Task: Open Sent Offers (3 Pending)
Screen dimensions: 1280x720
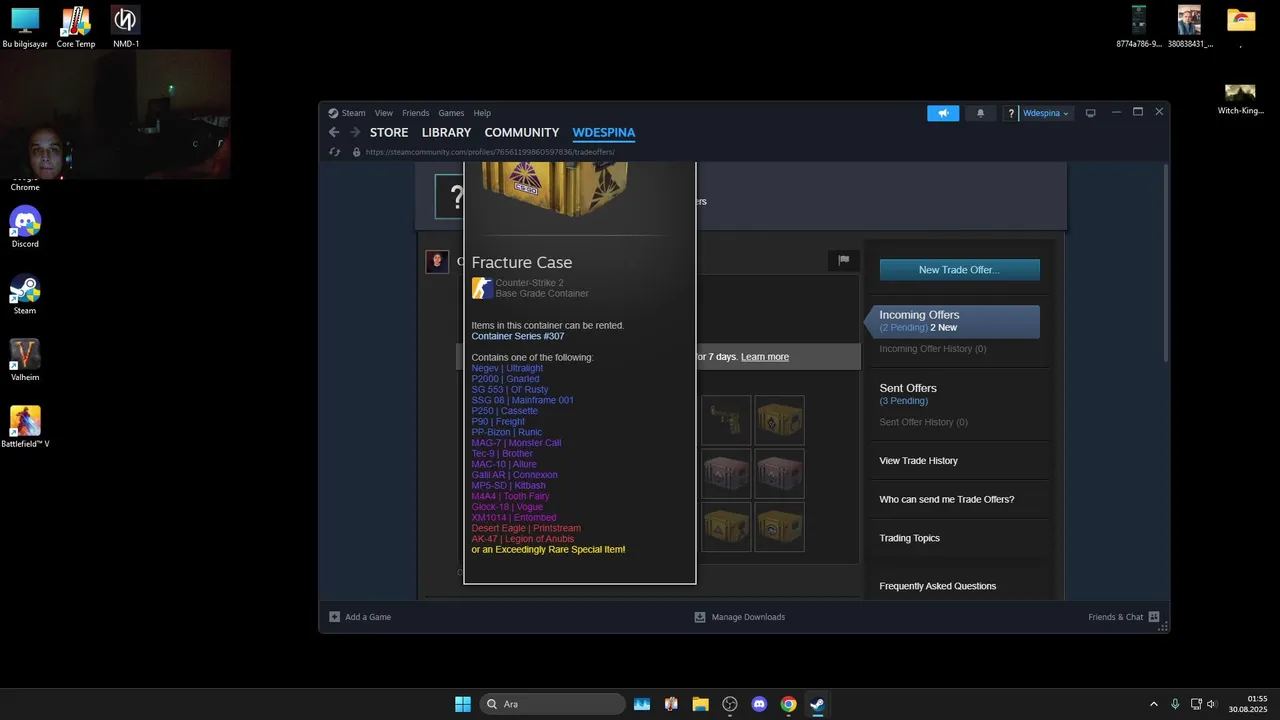Action: click(908, 394)
